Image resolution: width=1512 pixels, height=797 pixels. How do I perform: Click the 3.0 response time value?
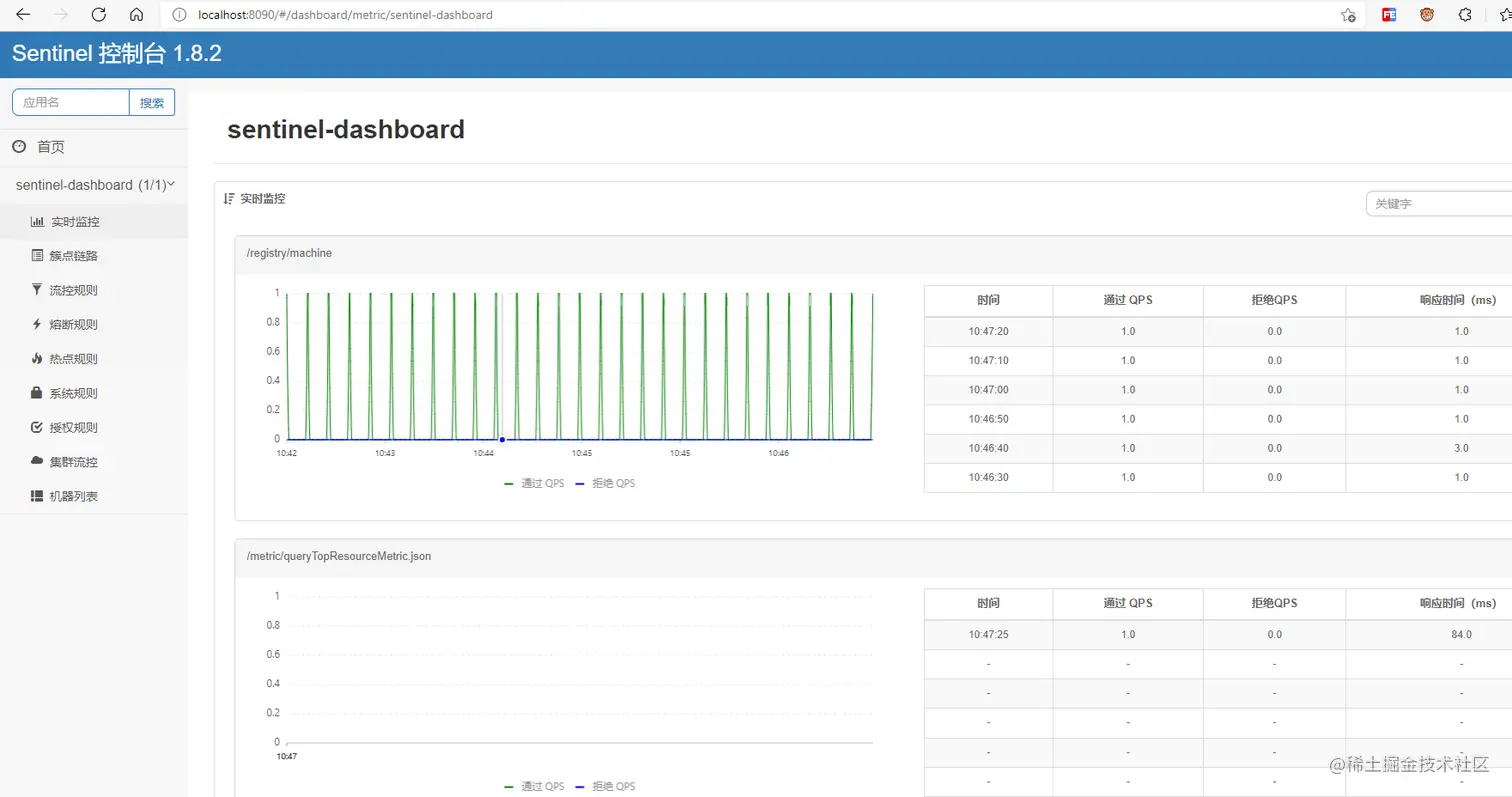pyautogui.click(x=1461, y=448)
